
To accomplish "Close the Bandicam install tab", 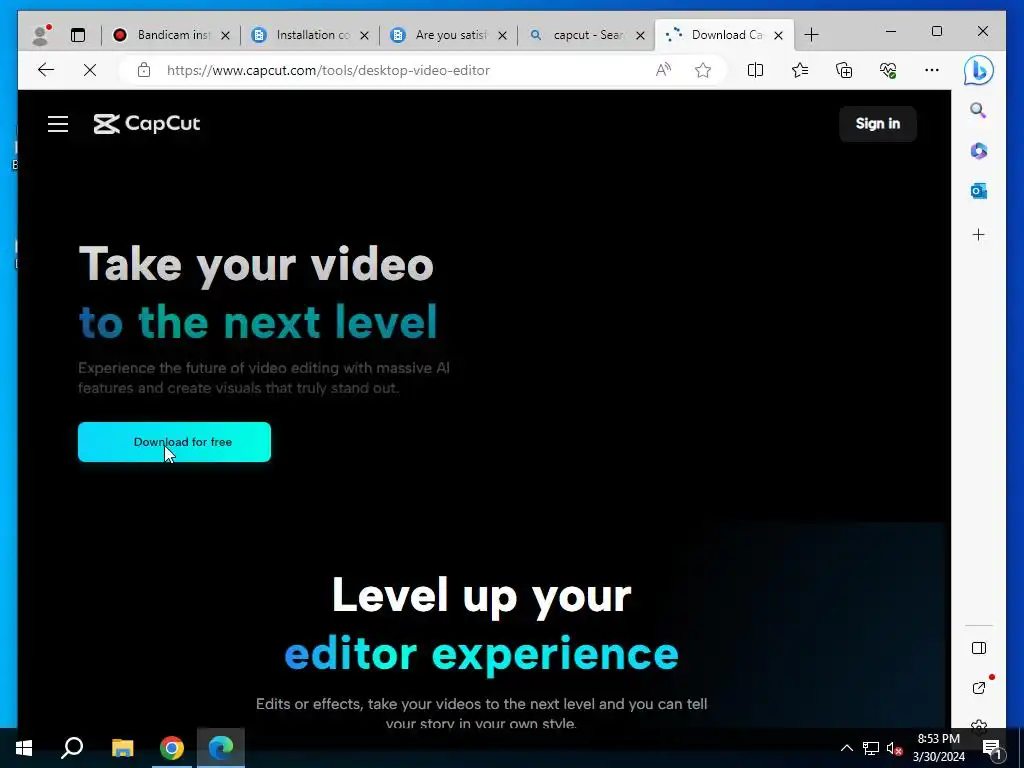I will [x=225, y=35].
